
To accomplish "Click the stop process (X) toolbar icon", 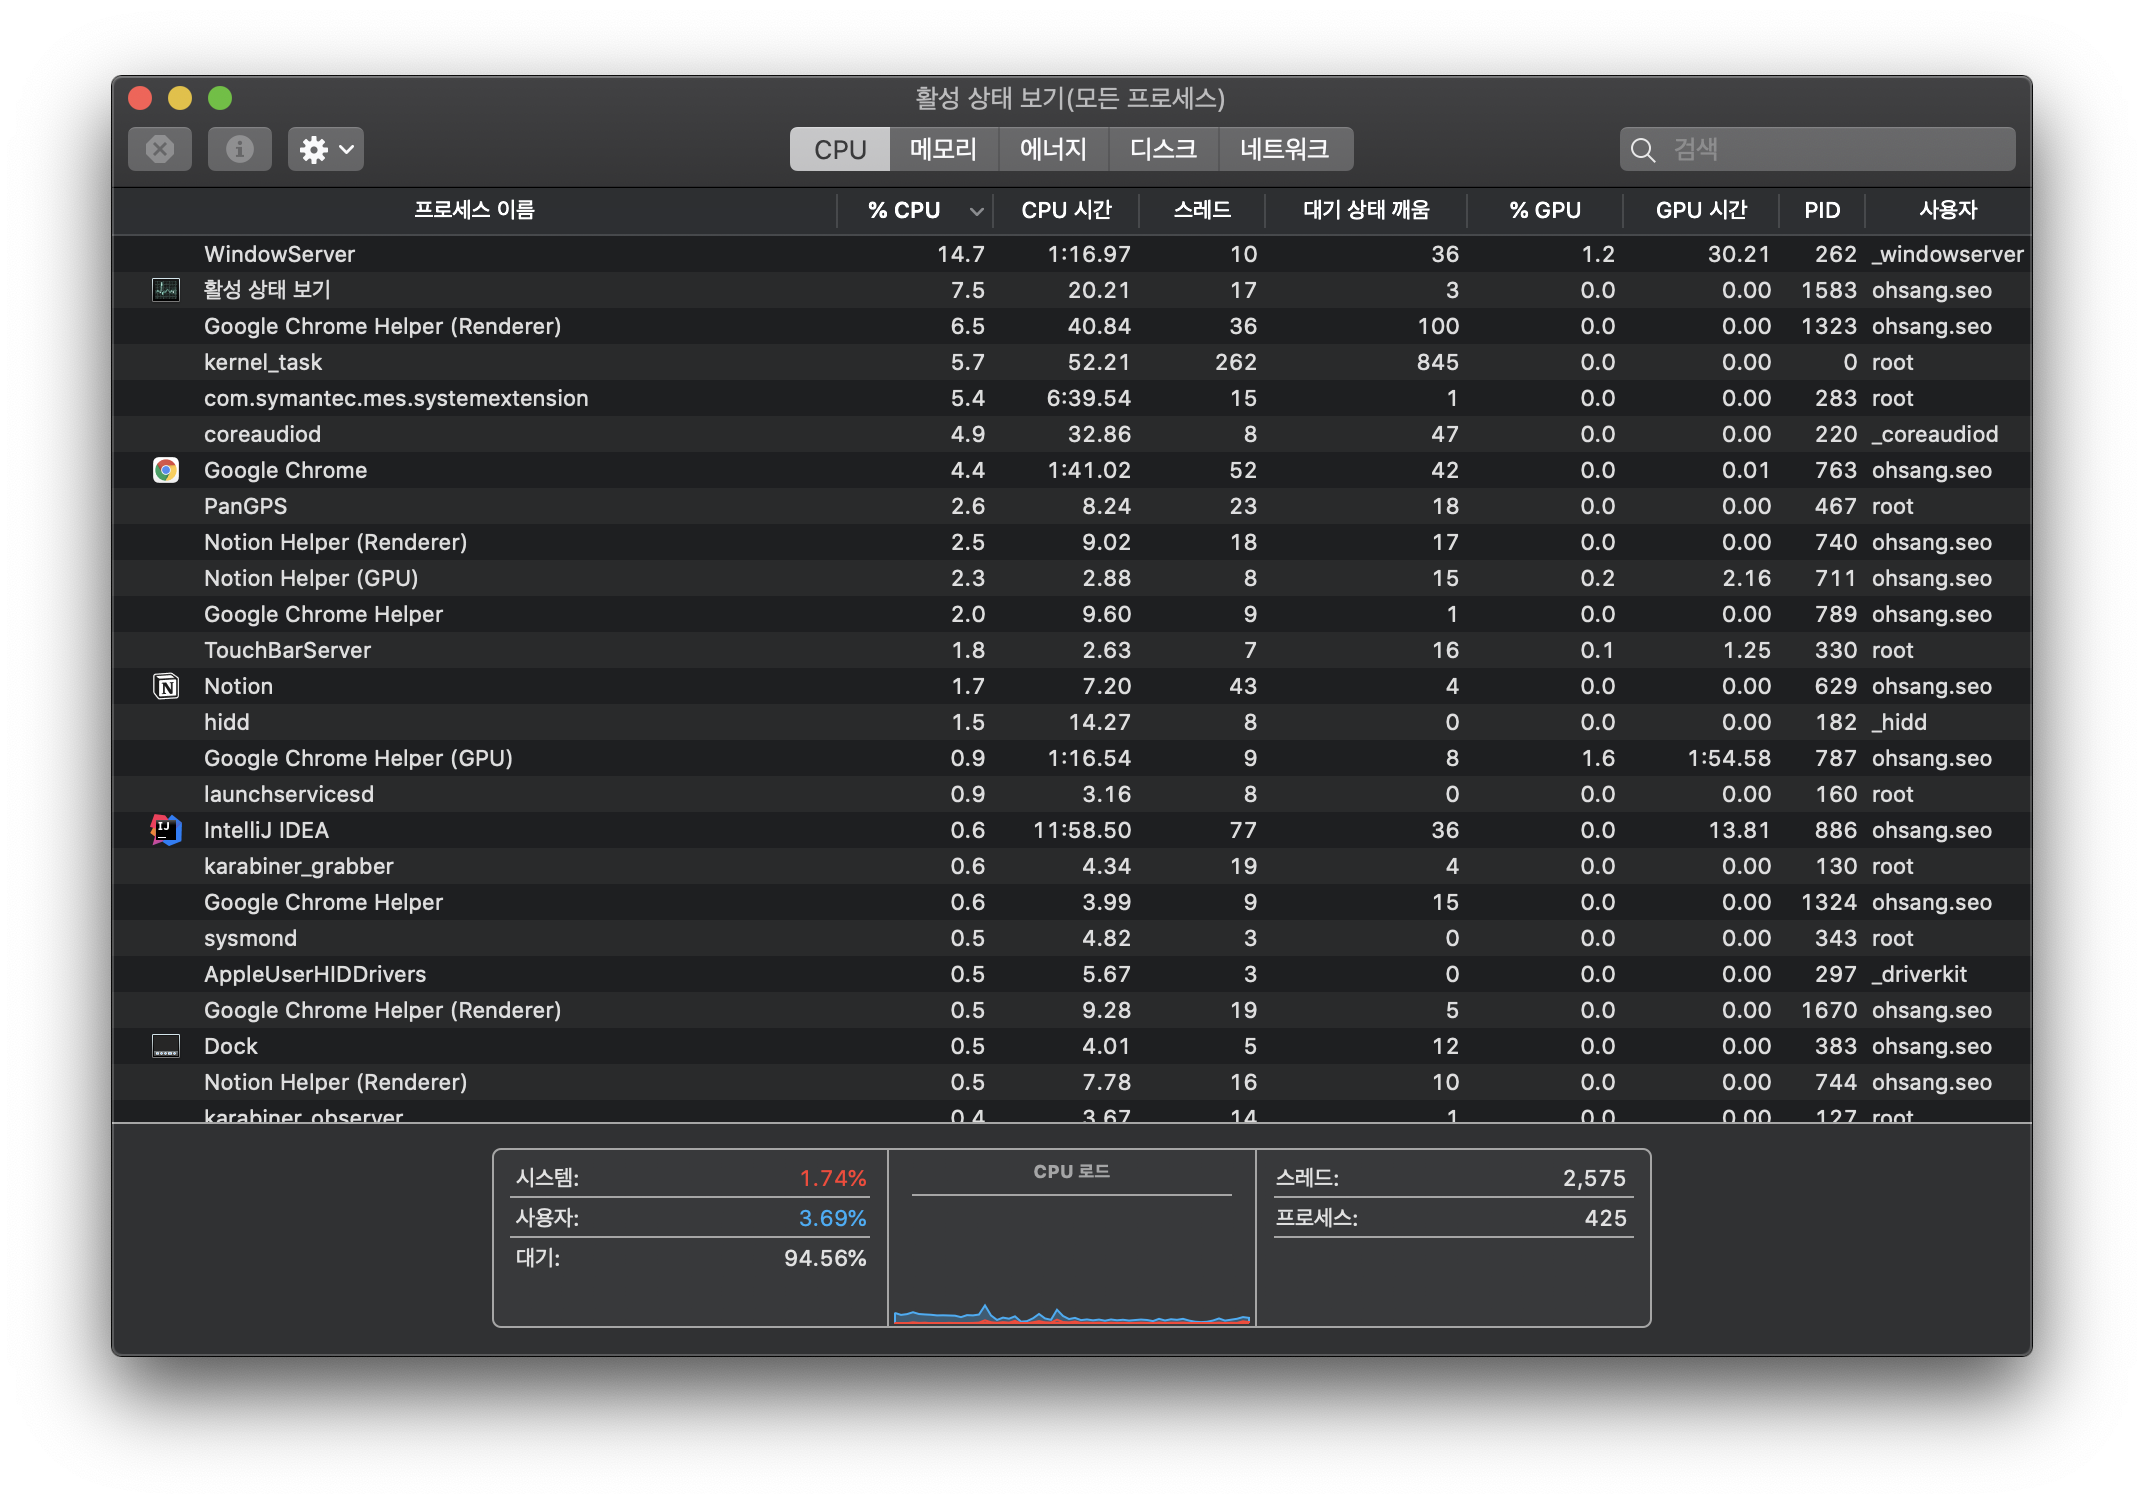I will coord(159,149).
